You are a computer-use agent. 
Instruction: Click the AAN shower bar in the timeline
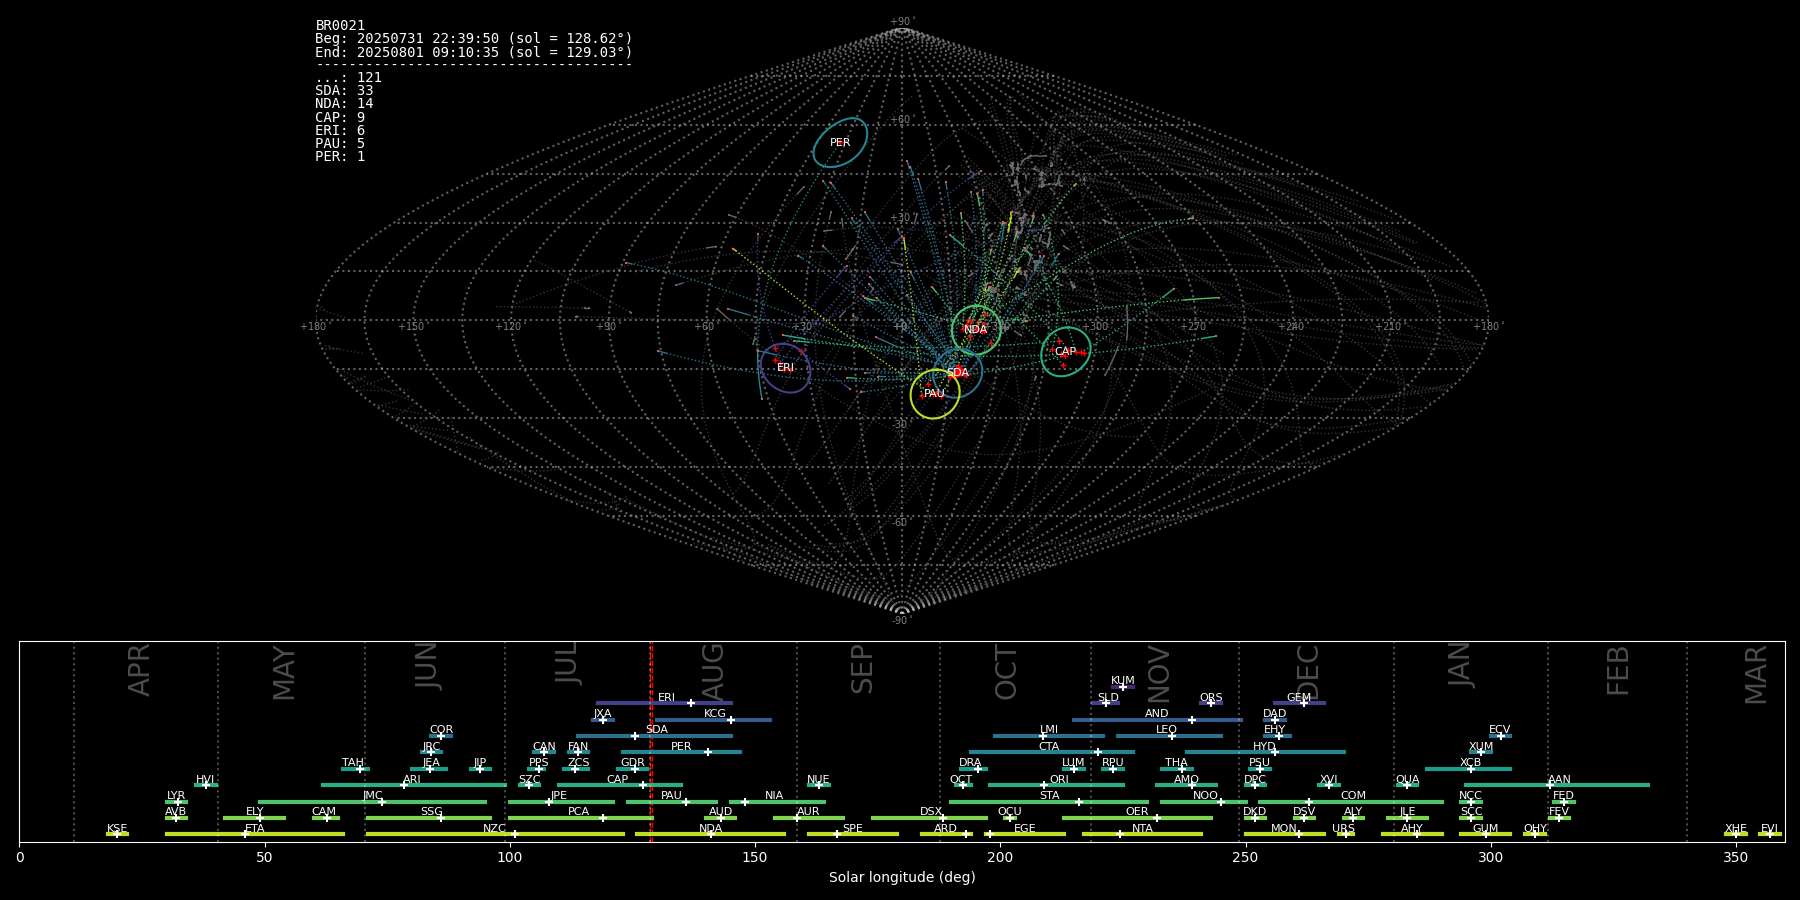(1557, 785)
